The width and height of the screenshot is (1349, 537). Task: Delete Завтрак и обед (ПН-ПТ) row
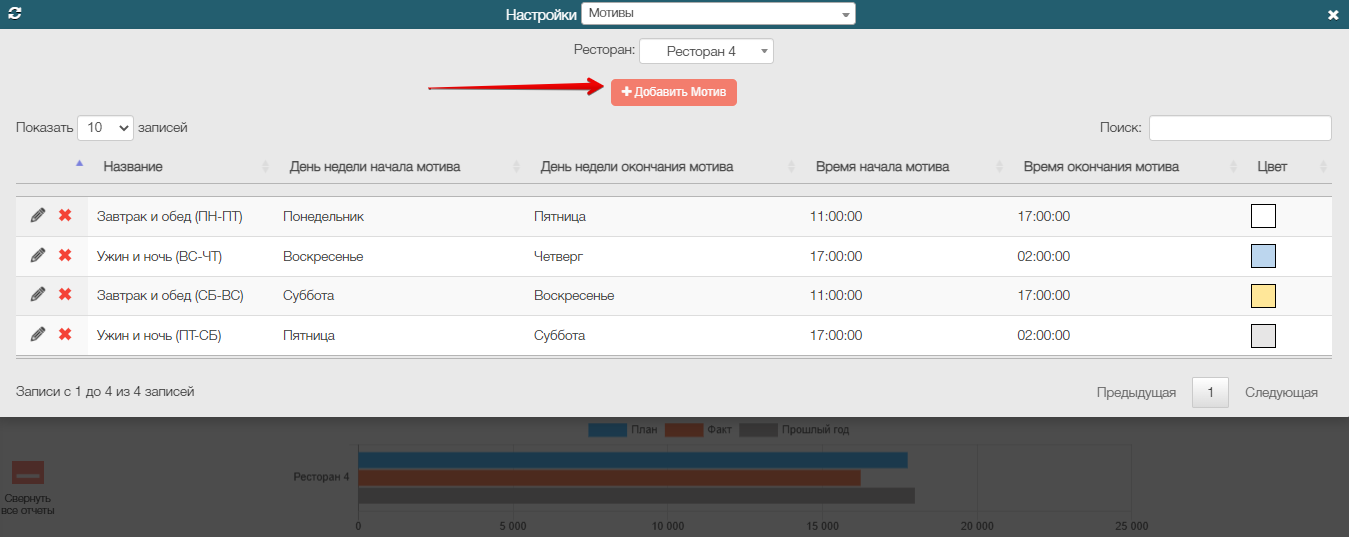[x=65, y=215]
